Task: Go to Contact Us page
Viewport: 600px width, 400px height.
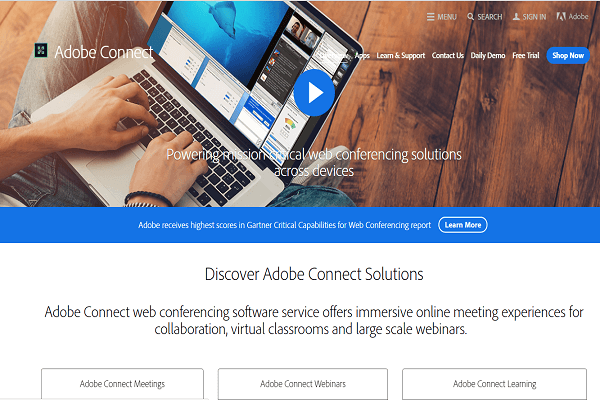Action: click(x=448, y=56)
